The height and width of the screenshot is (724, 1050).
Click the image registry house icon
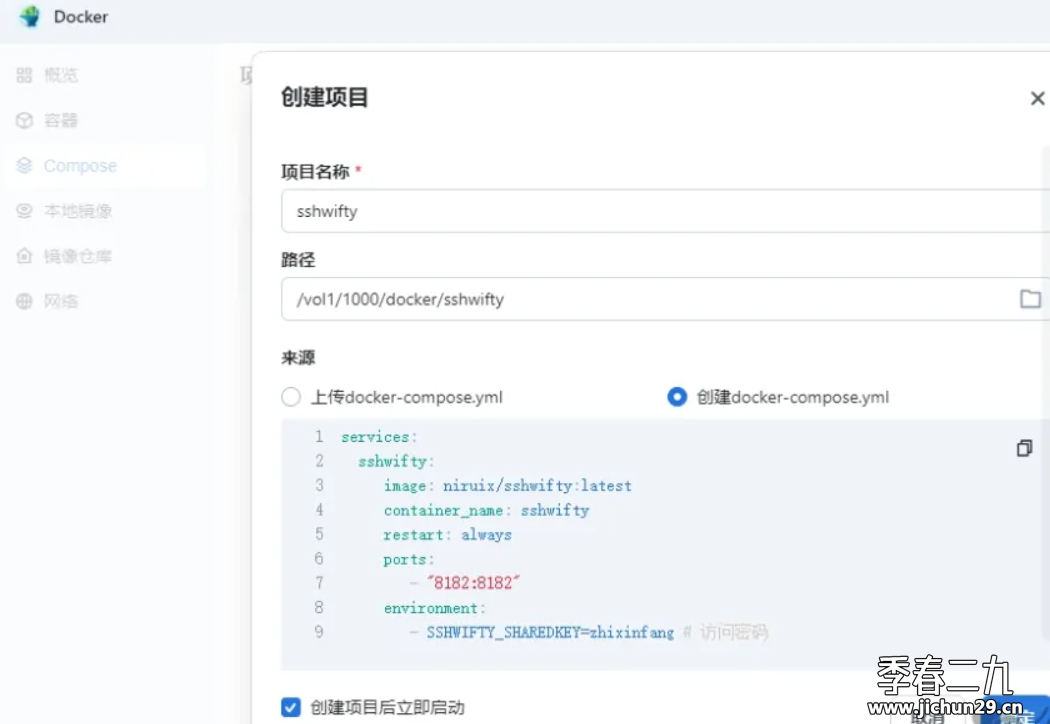[24, 256]
